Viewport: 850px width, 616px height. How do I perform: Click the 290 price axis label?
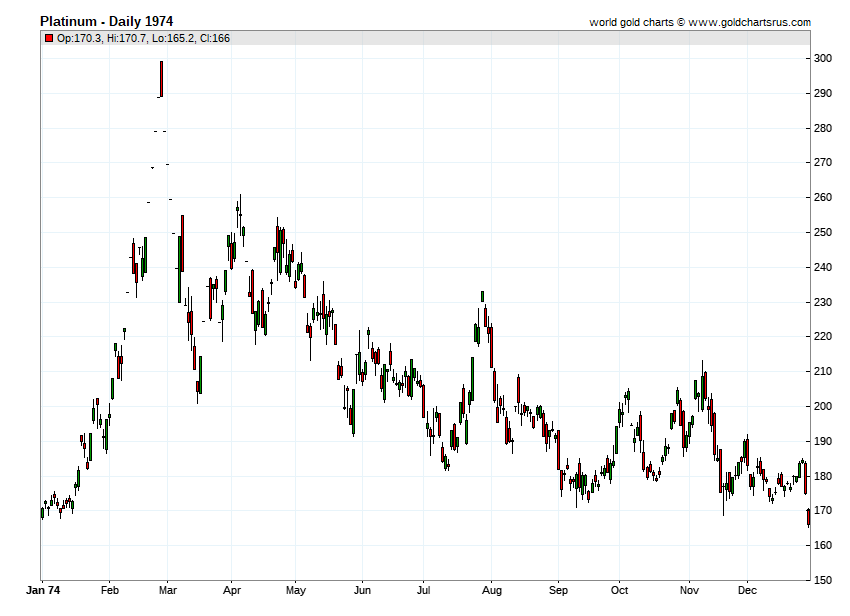click(823, 93)
